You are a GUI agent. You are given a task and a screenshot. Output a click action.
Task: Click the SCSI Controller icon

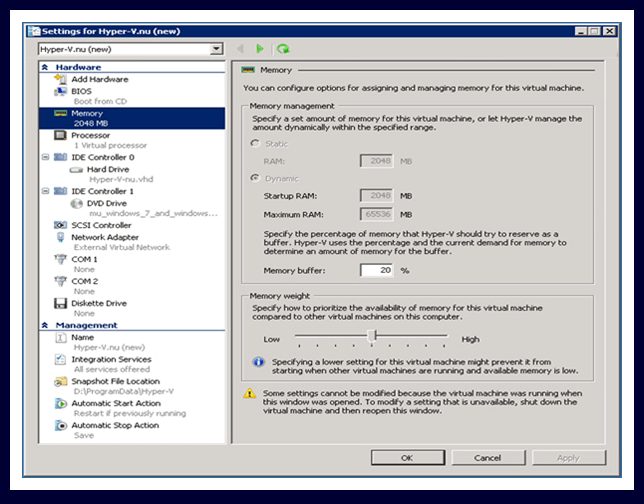coord(60,225)
